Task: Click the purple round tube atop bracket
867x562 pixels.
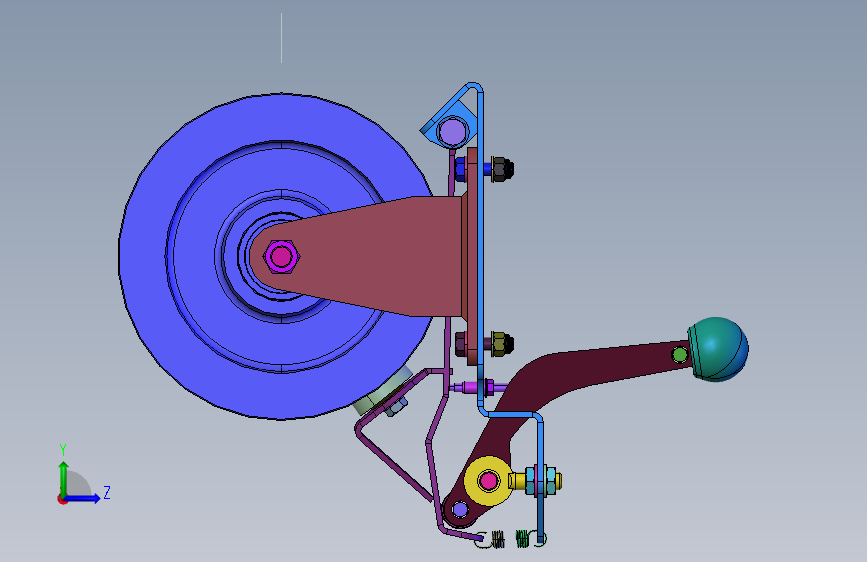Action: (x=453, y=132)
